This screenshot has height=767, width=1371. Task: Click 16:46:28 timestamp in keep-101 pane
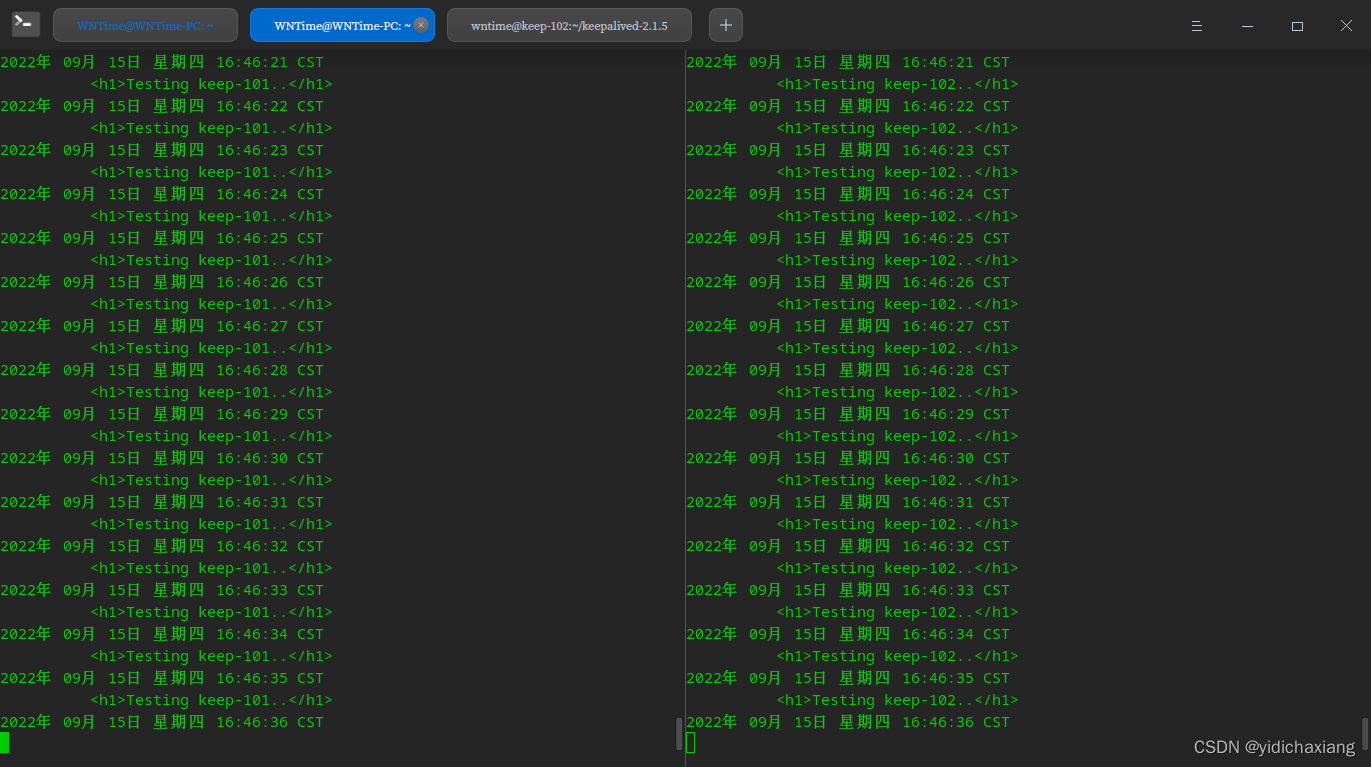tap(252, 370)
